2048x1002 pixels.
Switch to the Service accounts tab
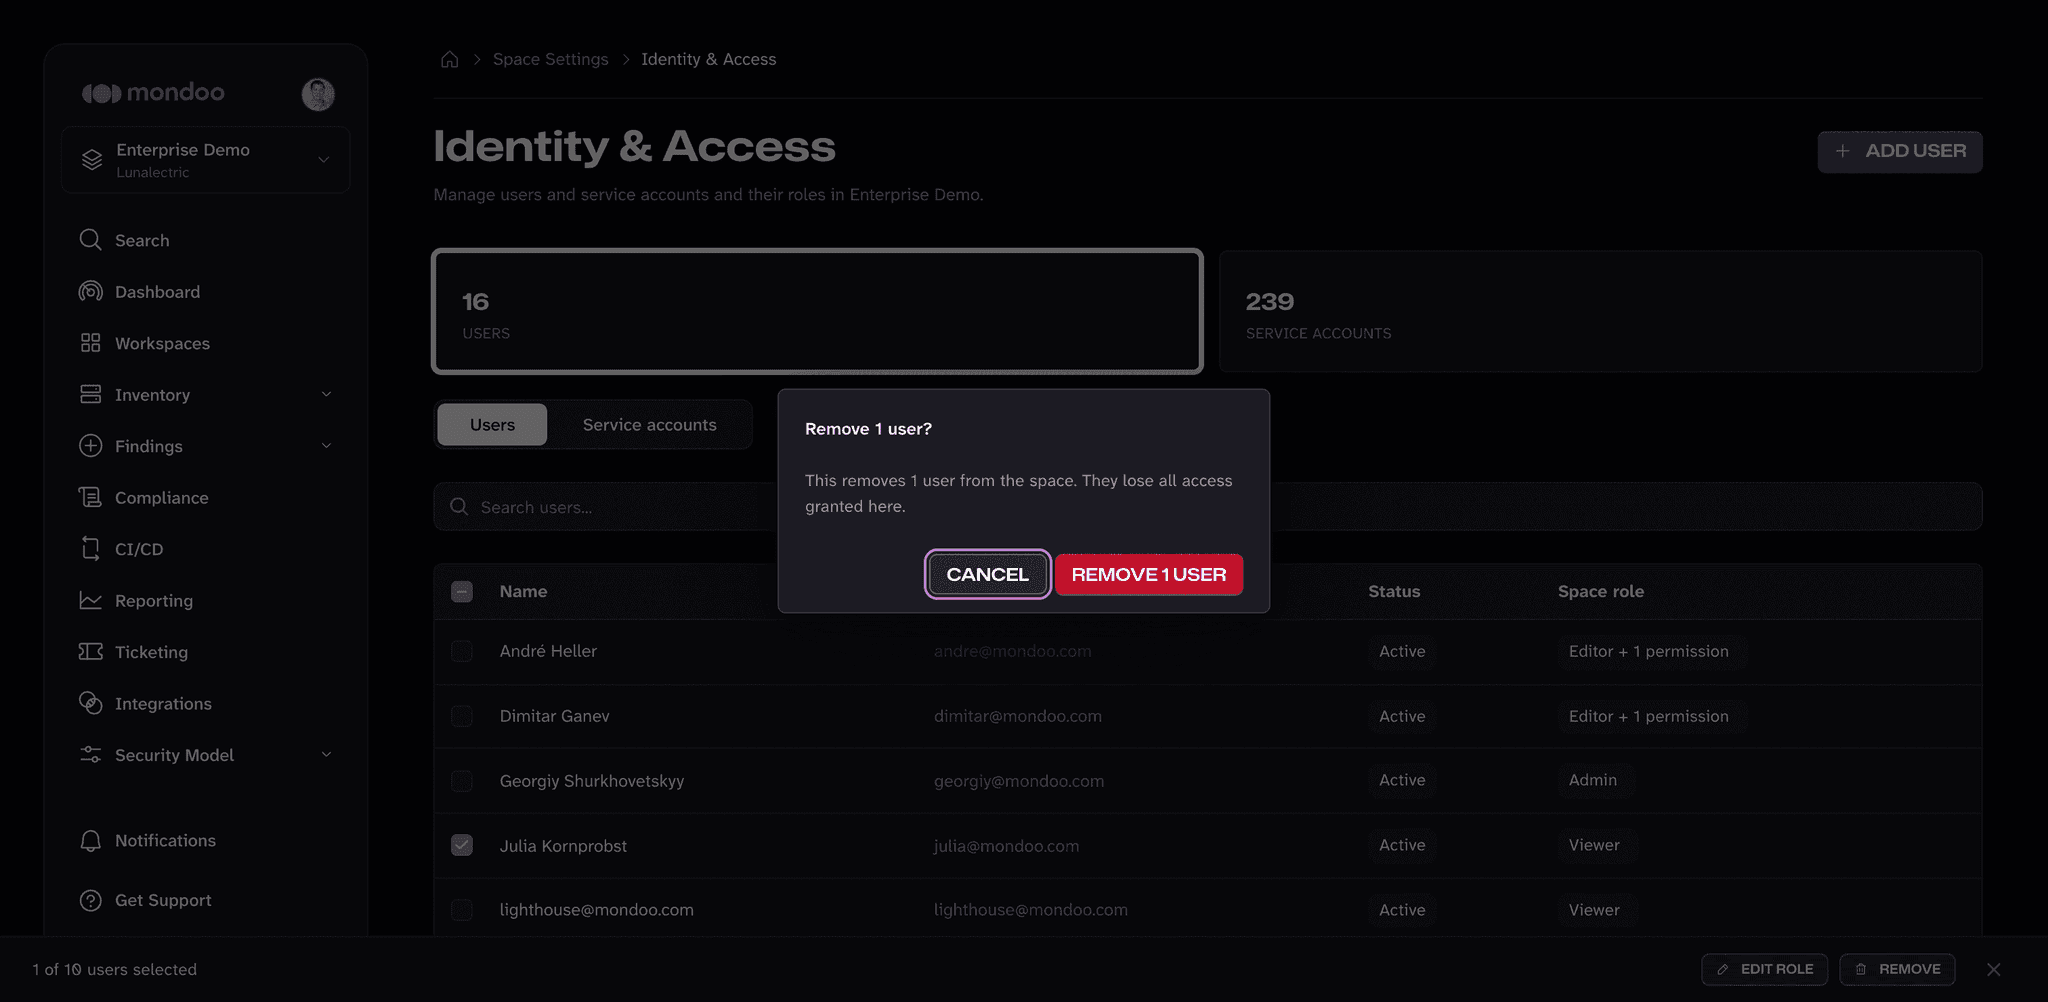(650, 425)
